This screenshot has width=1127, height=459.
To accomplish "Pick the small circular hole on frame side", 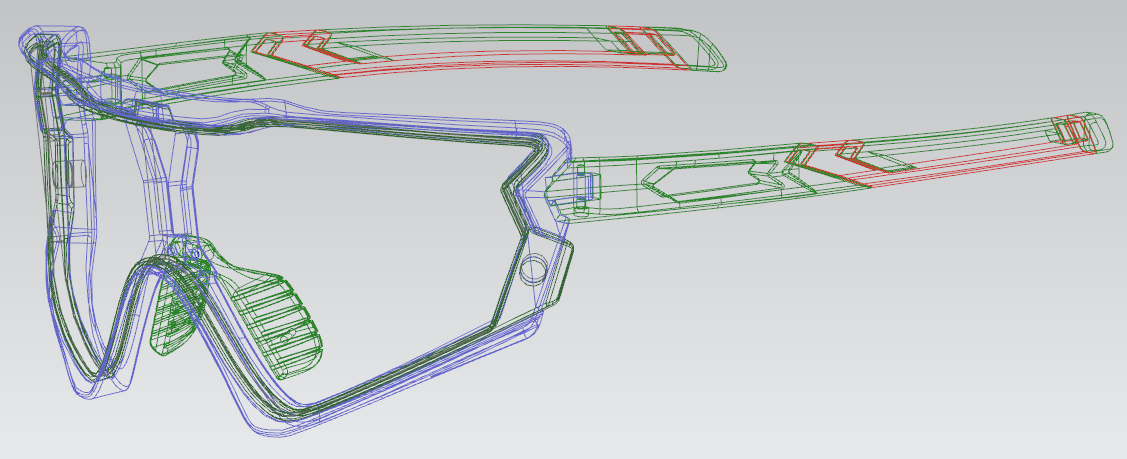I will 533,269.
